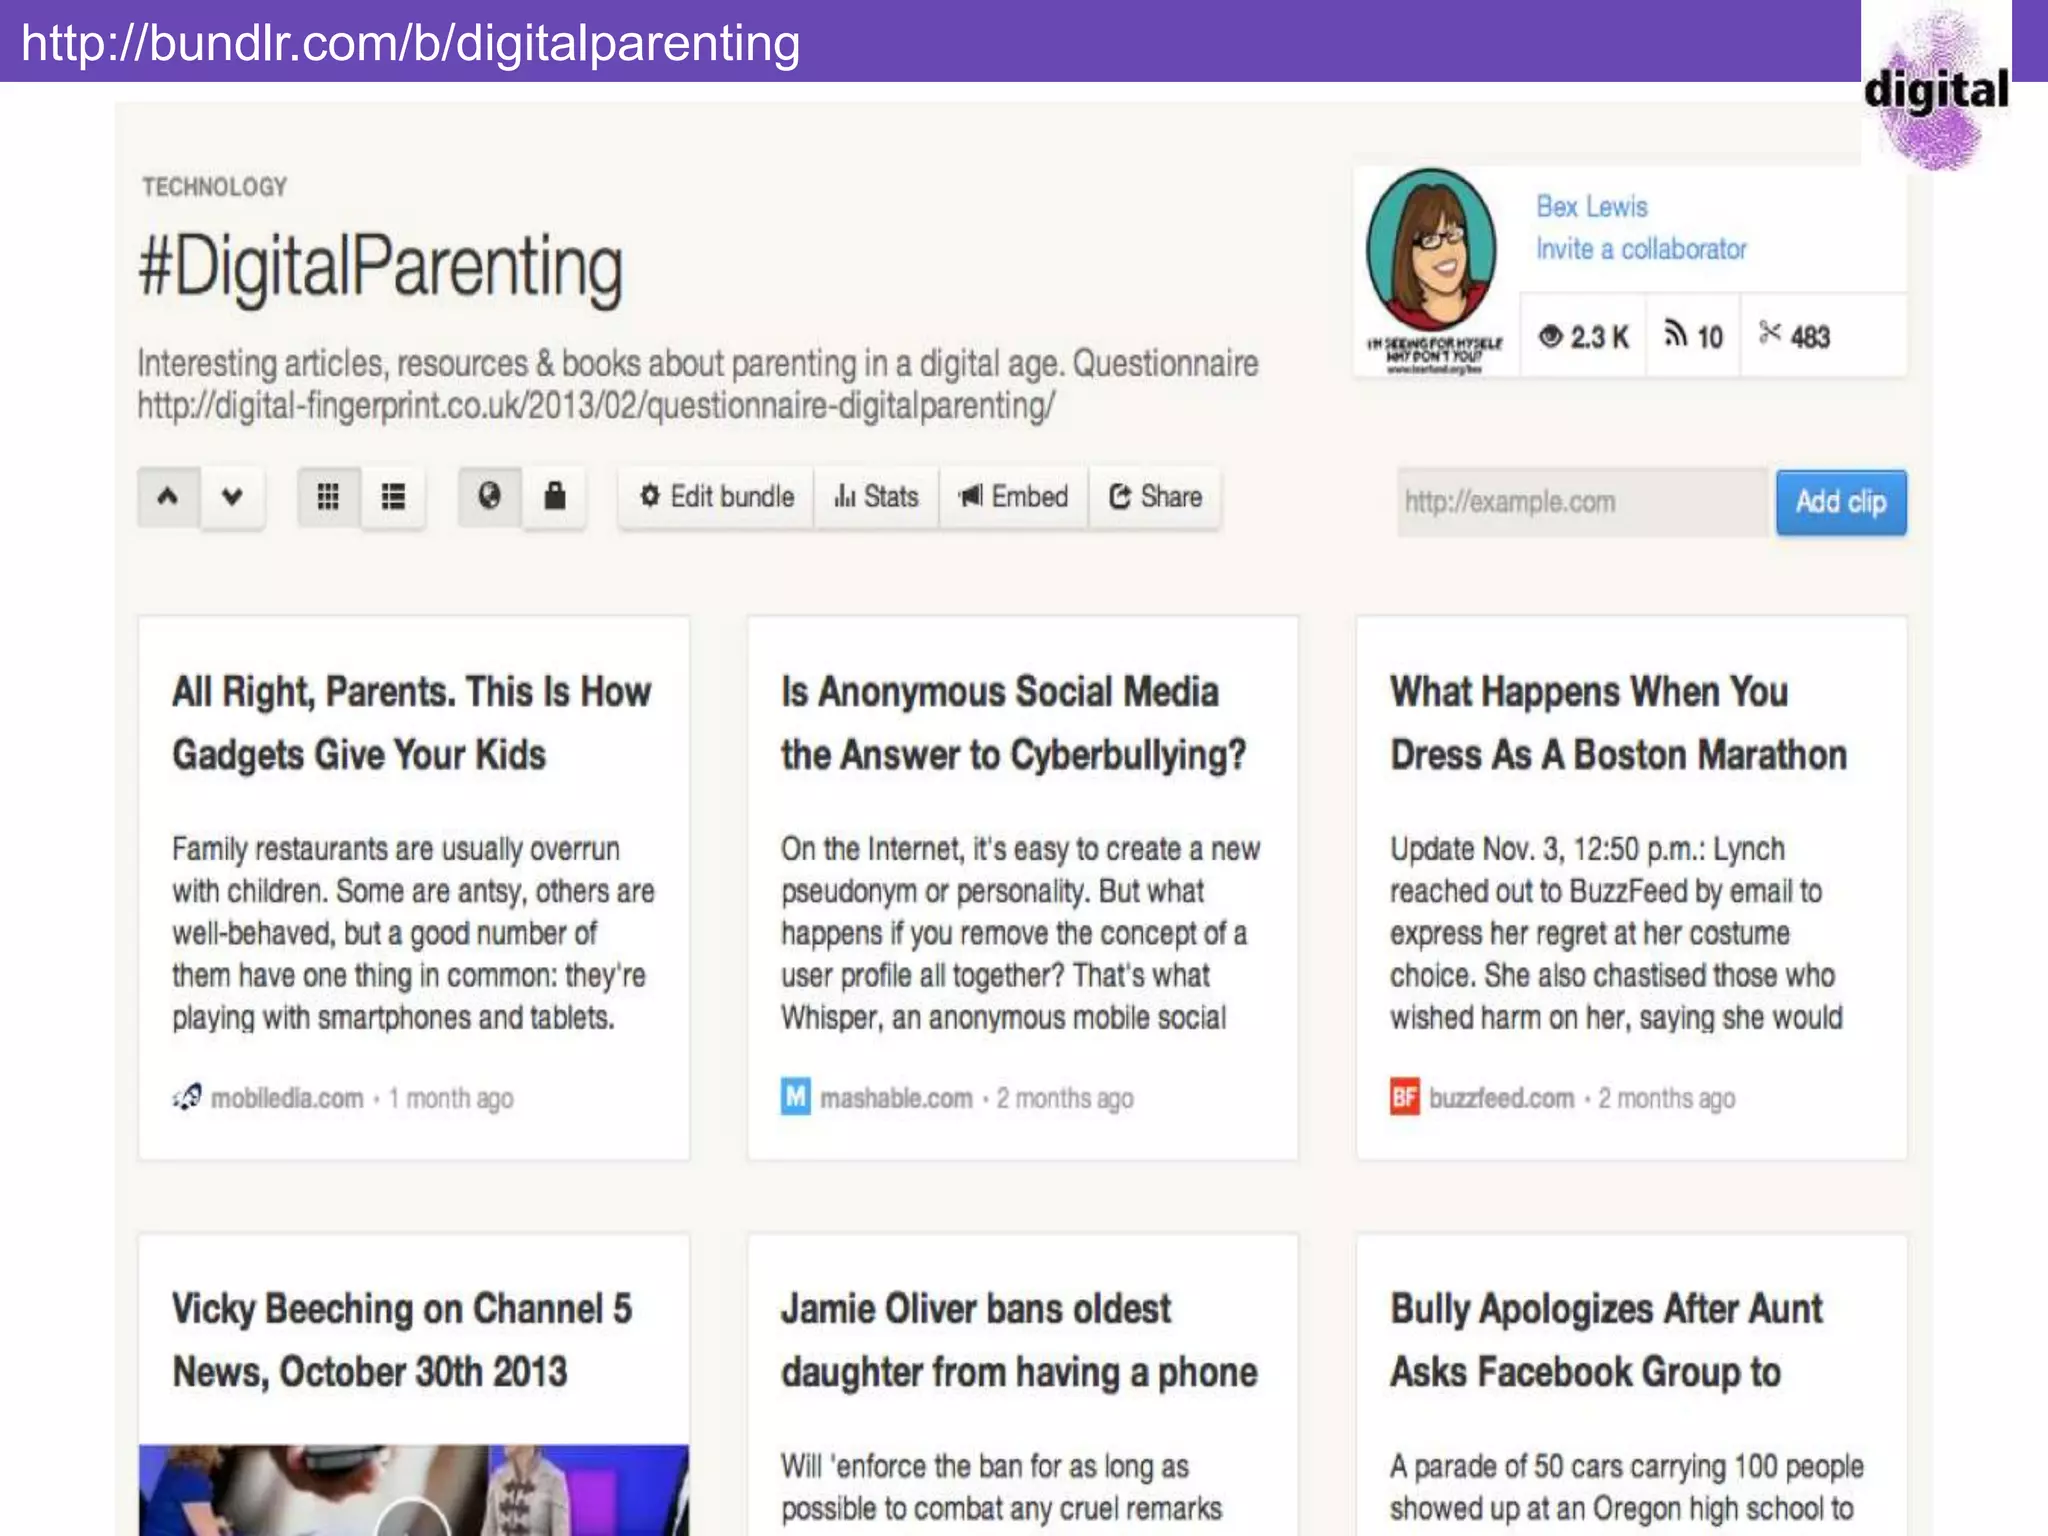Viewport: 2048px width, 1536px height.
Task: Click the #DigitalParenting bundle title
Action: [x=380, y=267]
